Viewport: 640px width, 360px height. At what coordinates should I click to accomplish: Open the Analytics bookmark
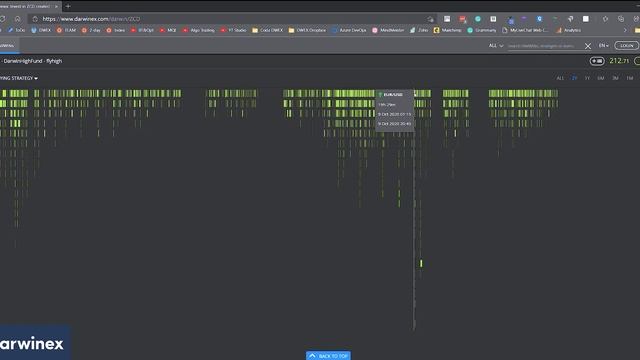click(x=569, y=30)
